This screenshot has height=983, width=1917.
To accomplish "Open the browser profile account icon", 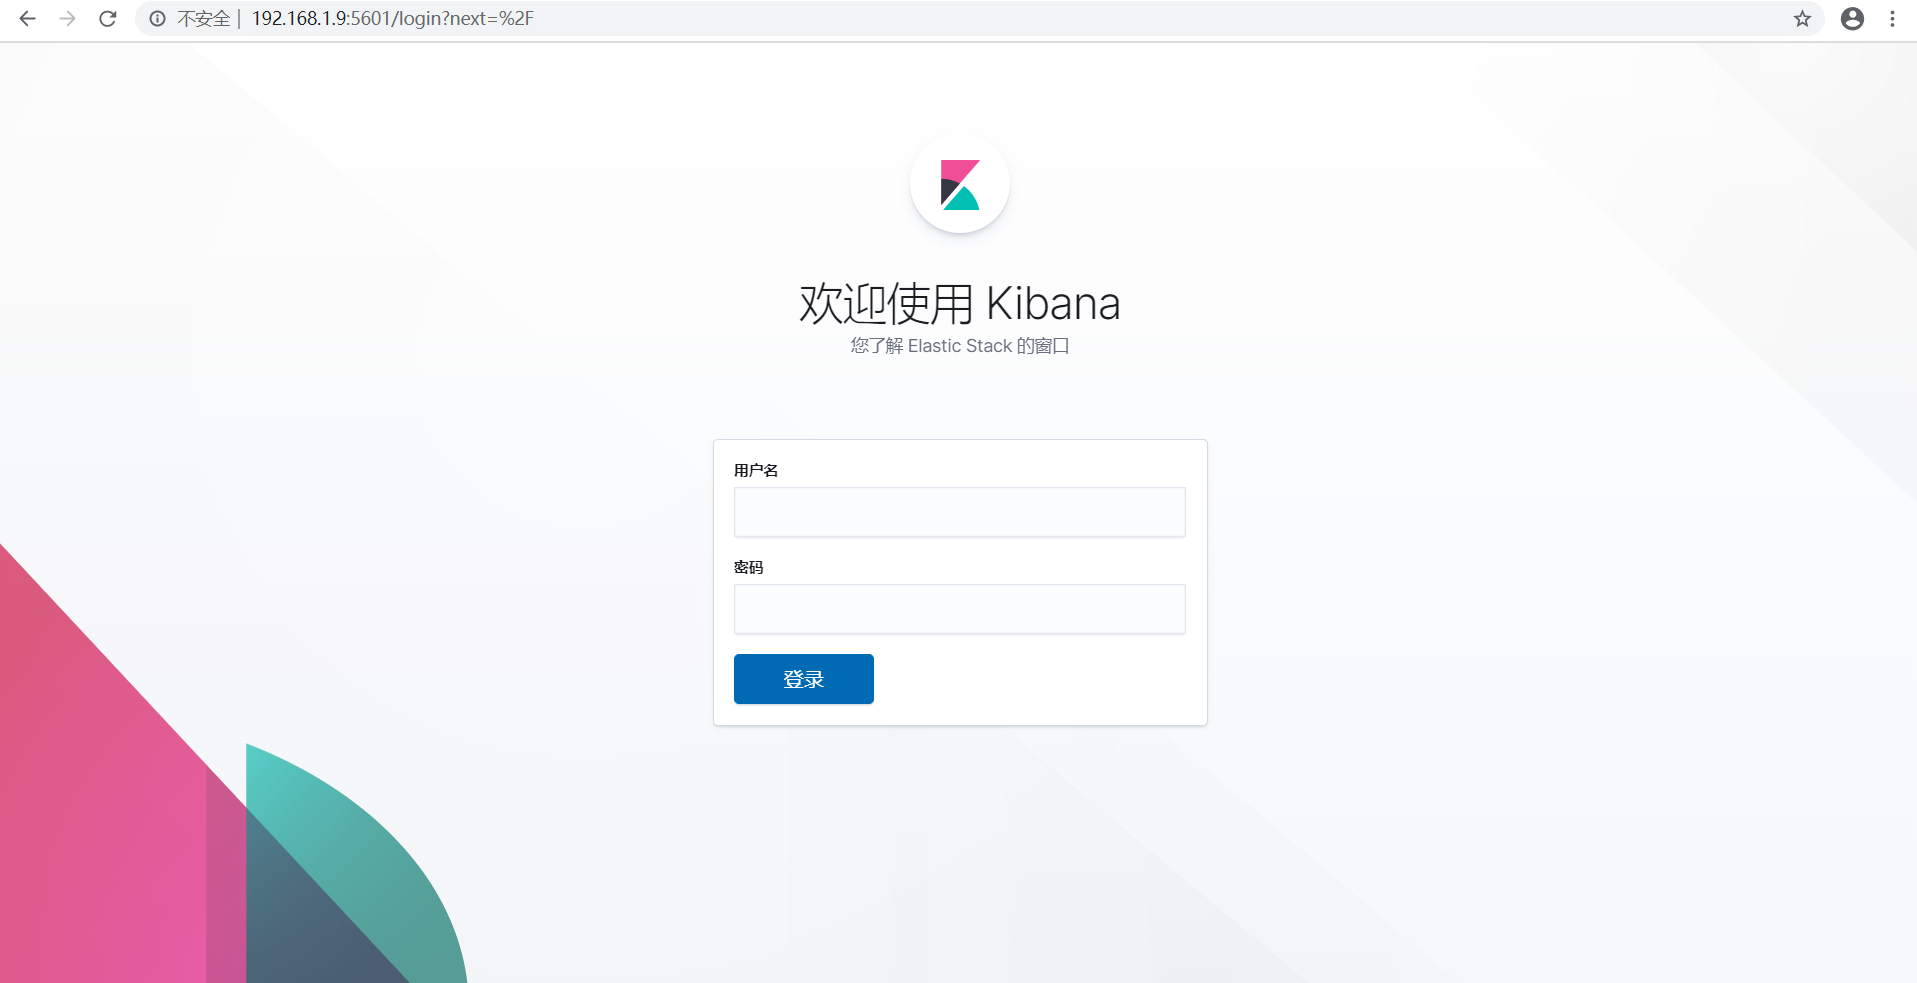I will 1853,18.
